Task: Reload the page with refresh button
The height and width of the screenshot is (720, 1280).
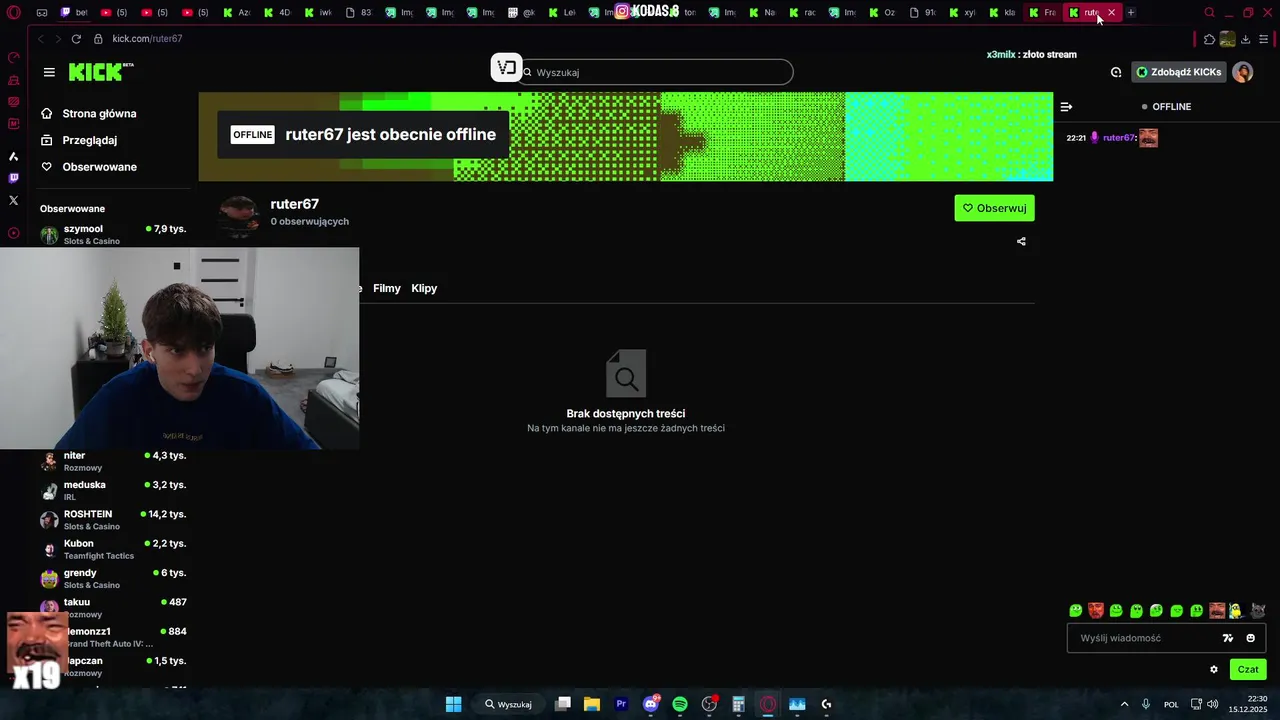Action: point(76,38)
